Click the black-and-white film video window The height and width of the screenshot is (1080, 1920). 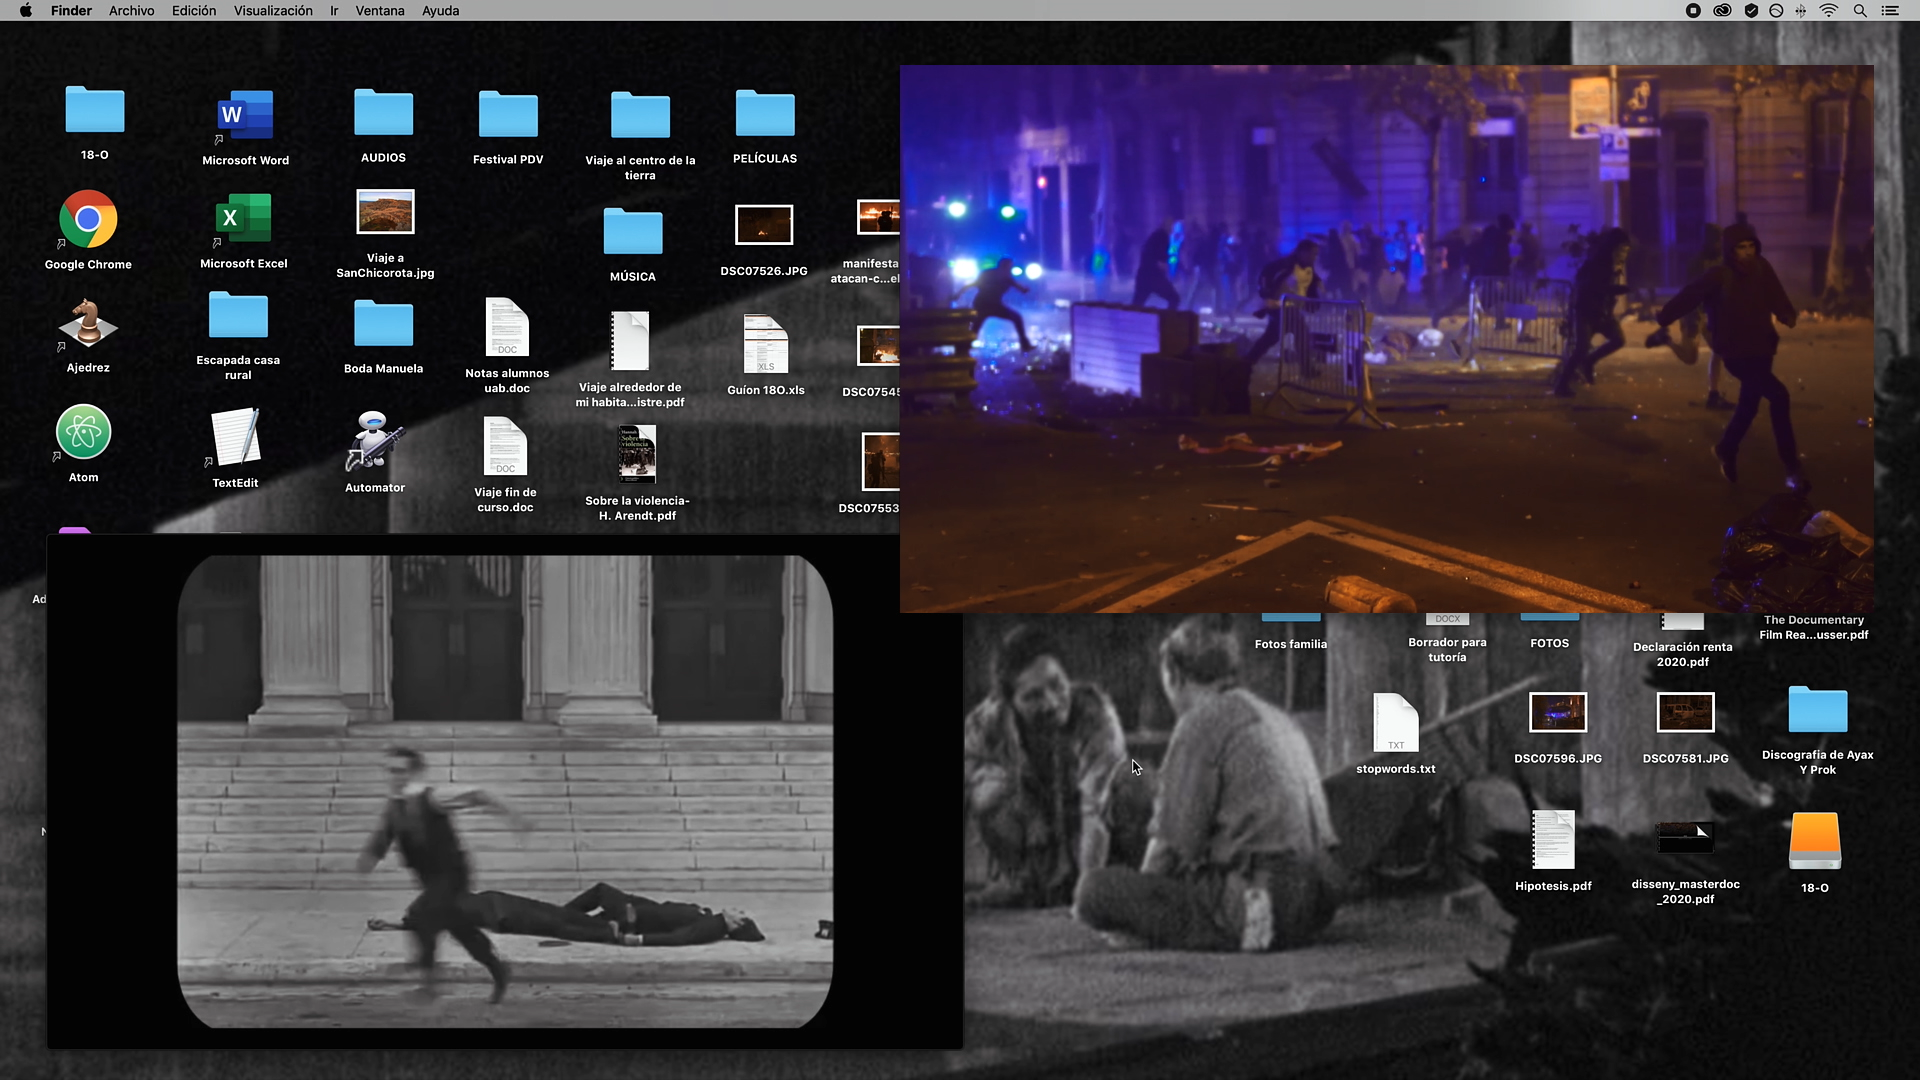(505, 790)
